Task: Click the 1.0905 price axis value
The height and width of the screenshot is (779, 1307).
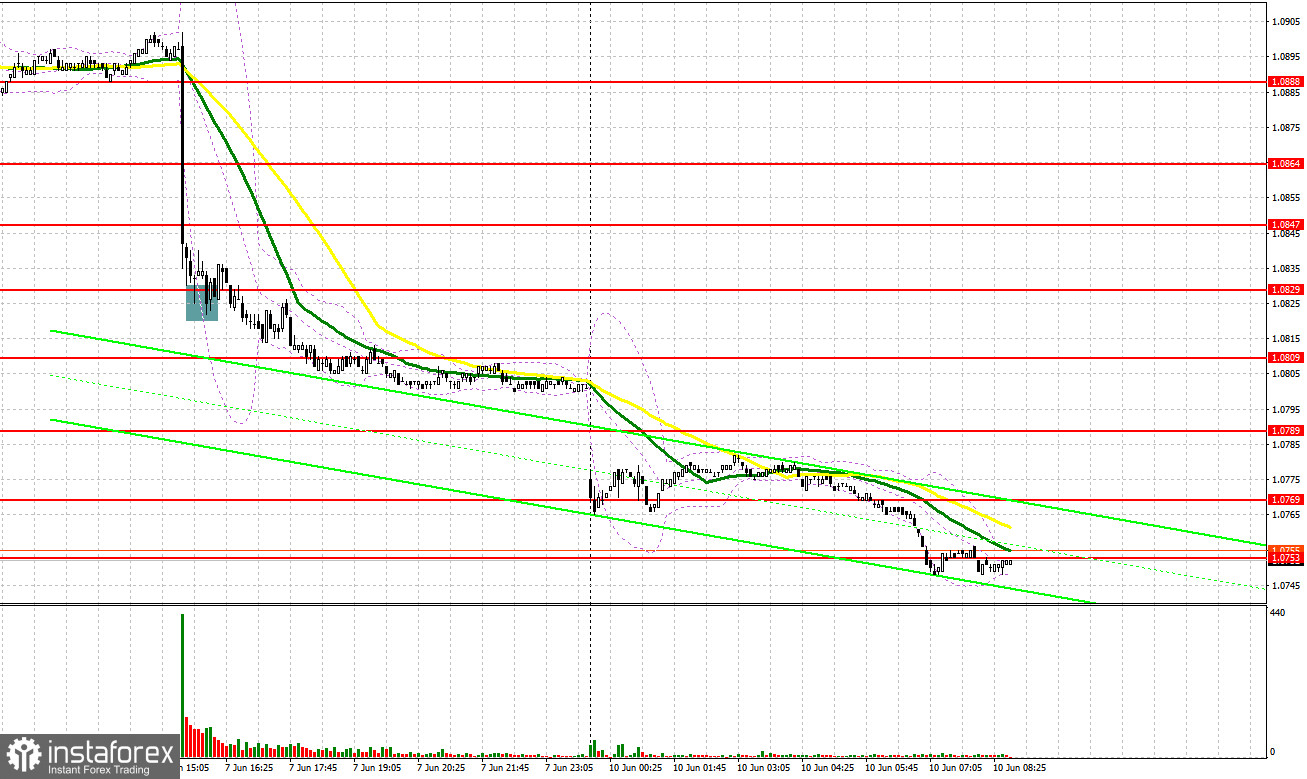Action: coord(1285,21)
